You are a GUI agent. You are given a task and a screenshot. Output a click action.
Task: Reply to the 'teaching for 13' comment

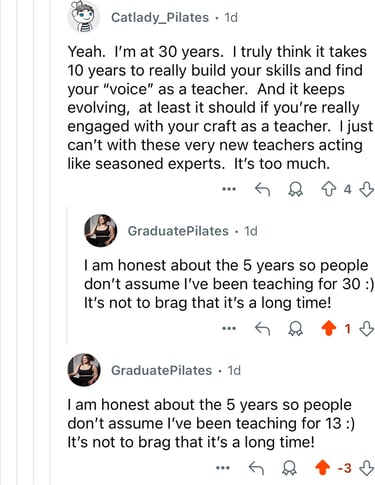tap(256, 468)
